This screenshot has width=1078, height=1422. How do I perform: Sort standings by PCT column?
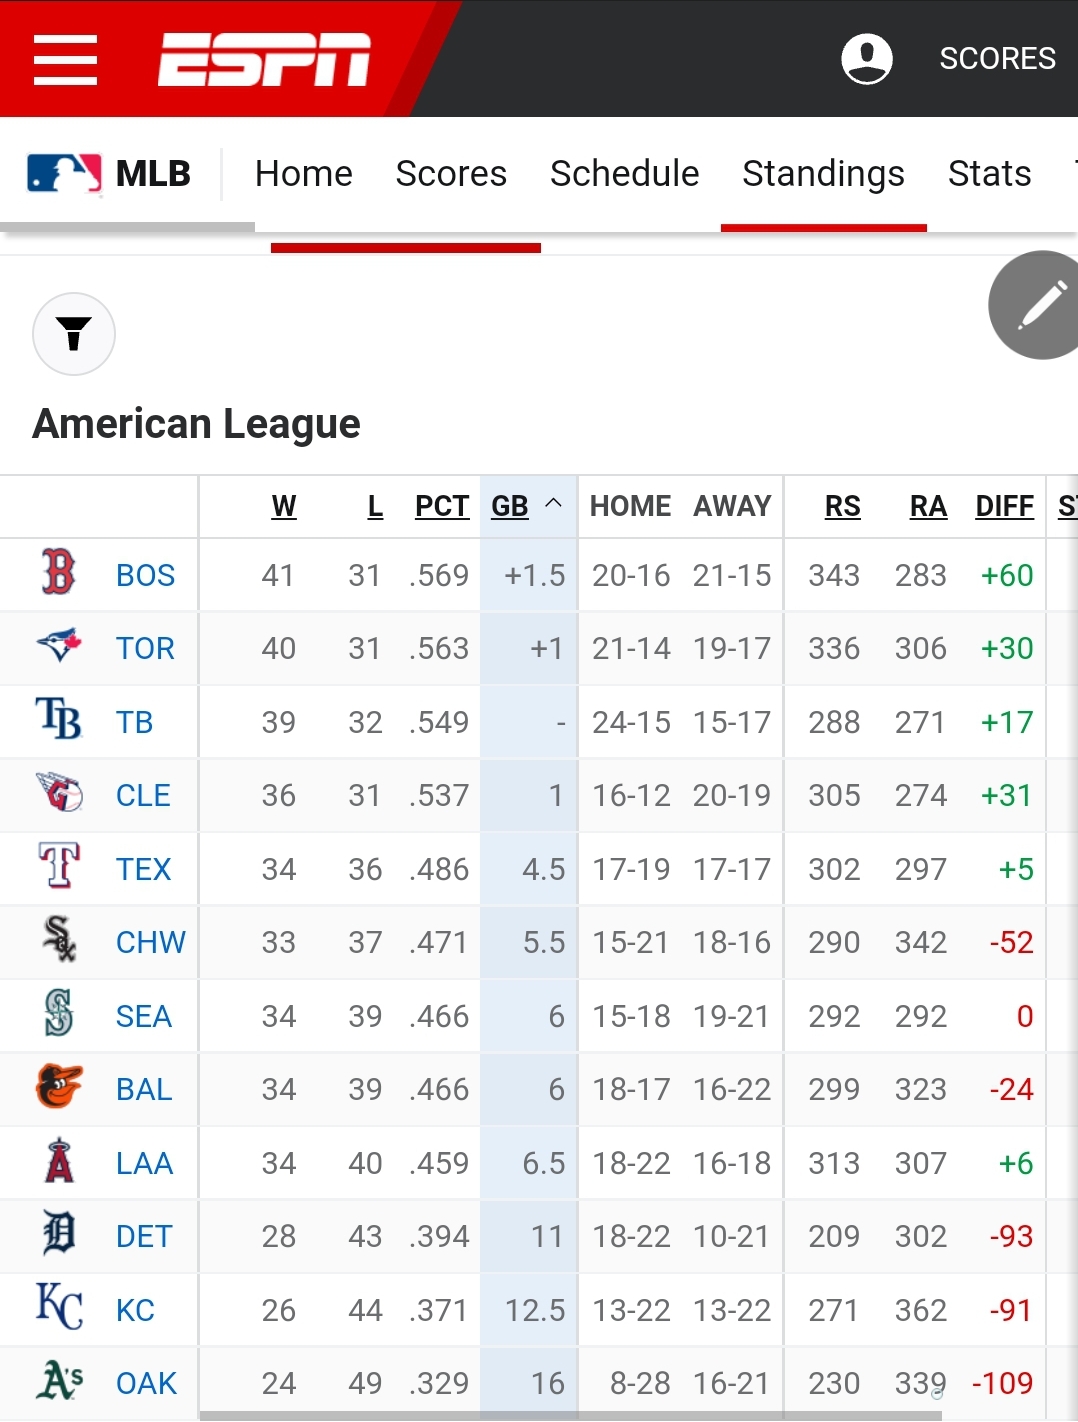click(x=442, y=506)
